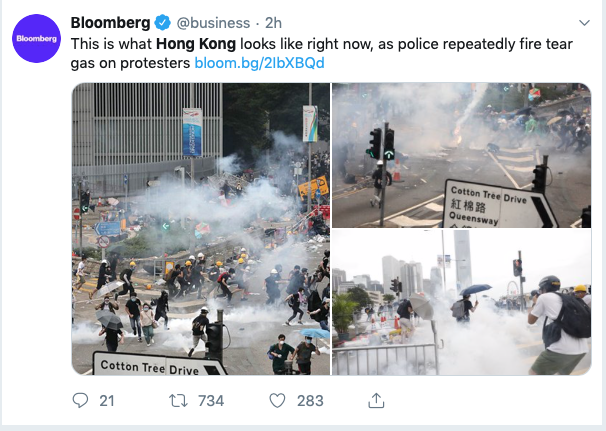The image size is (606, 431).
Task: Click the reply speech bubble icon
Action: click(x=80, y=400)
